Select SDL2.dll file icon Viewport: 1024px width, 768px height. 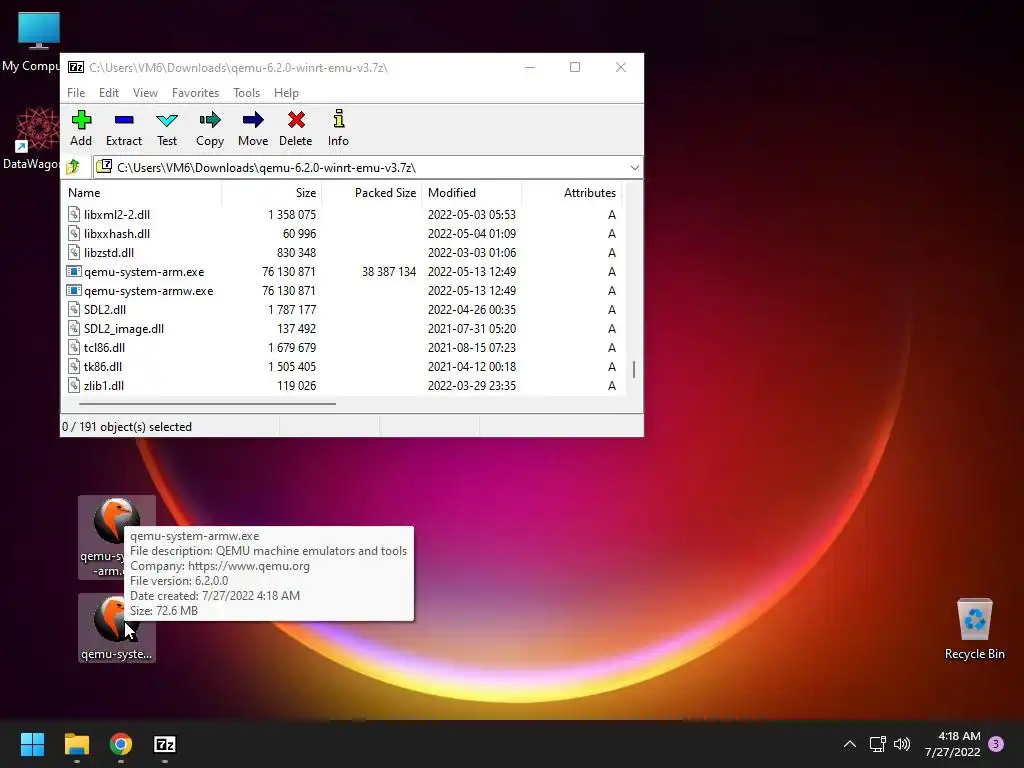(x=74, y=310)
